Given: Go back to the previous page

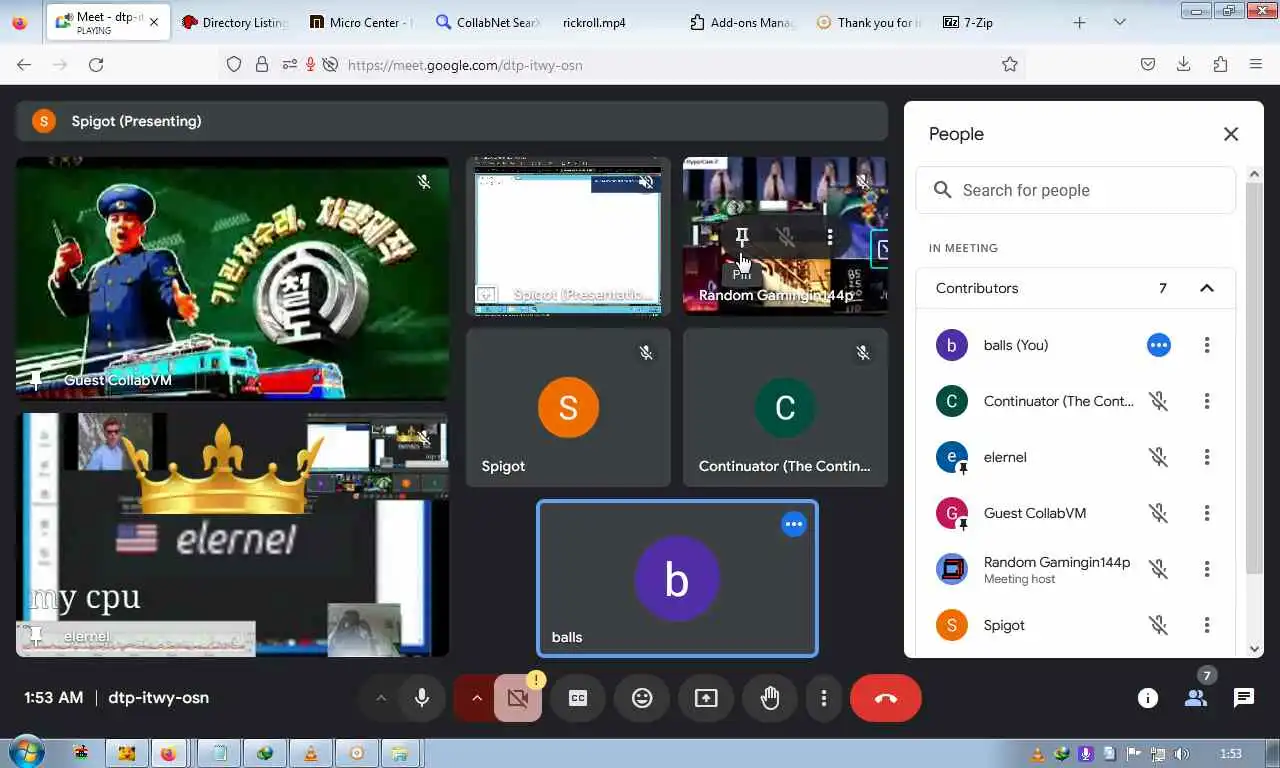Looking at the screenshot, I should (24, 64).
